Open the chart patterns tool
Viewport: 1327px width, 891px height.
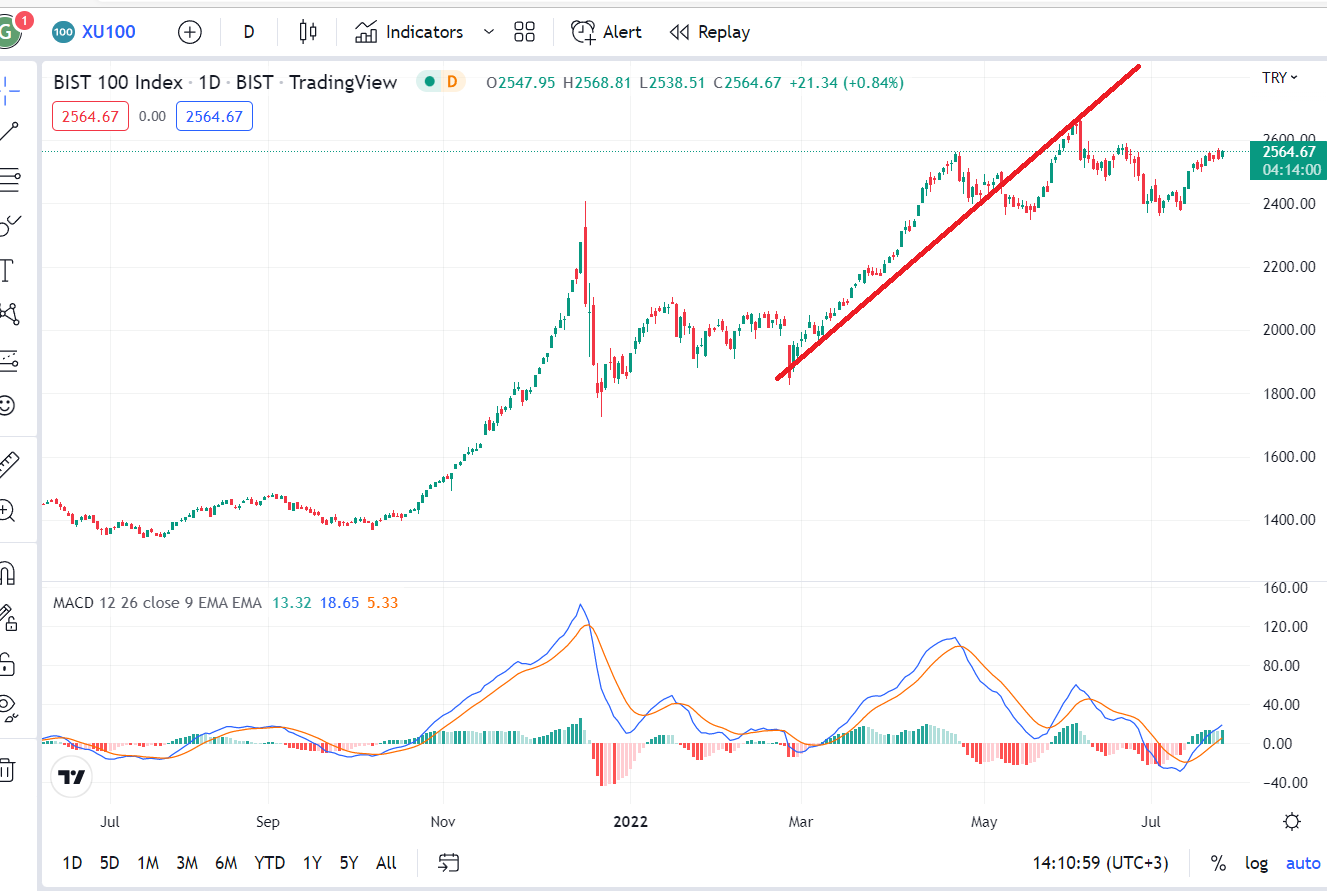[9, 314]
